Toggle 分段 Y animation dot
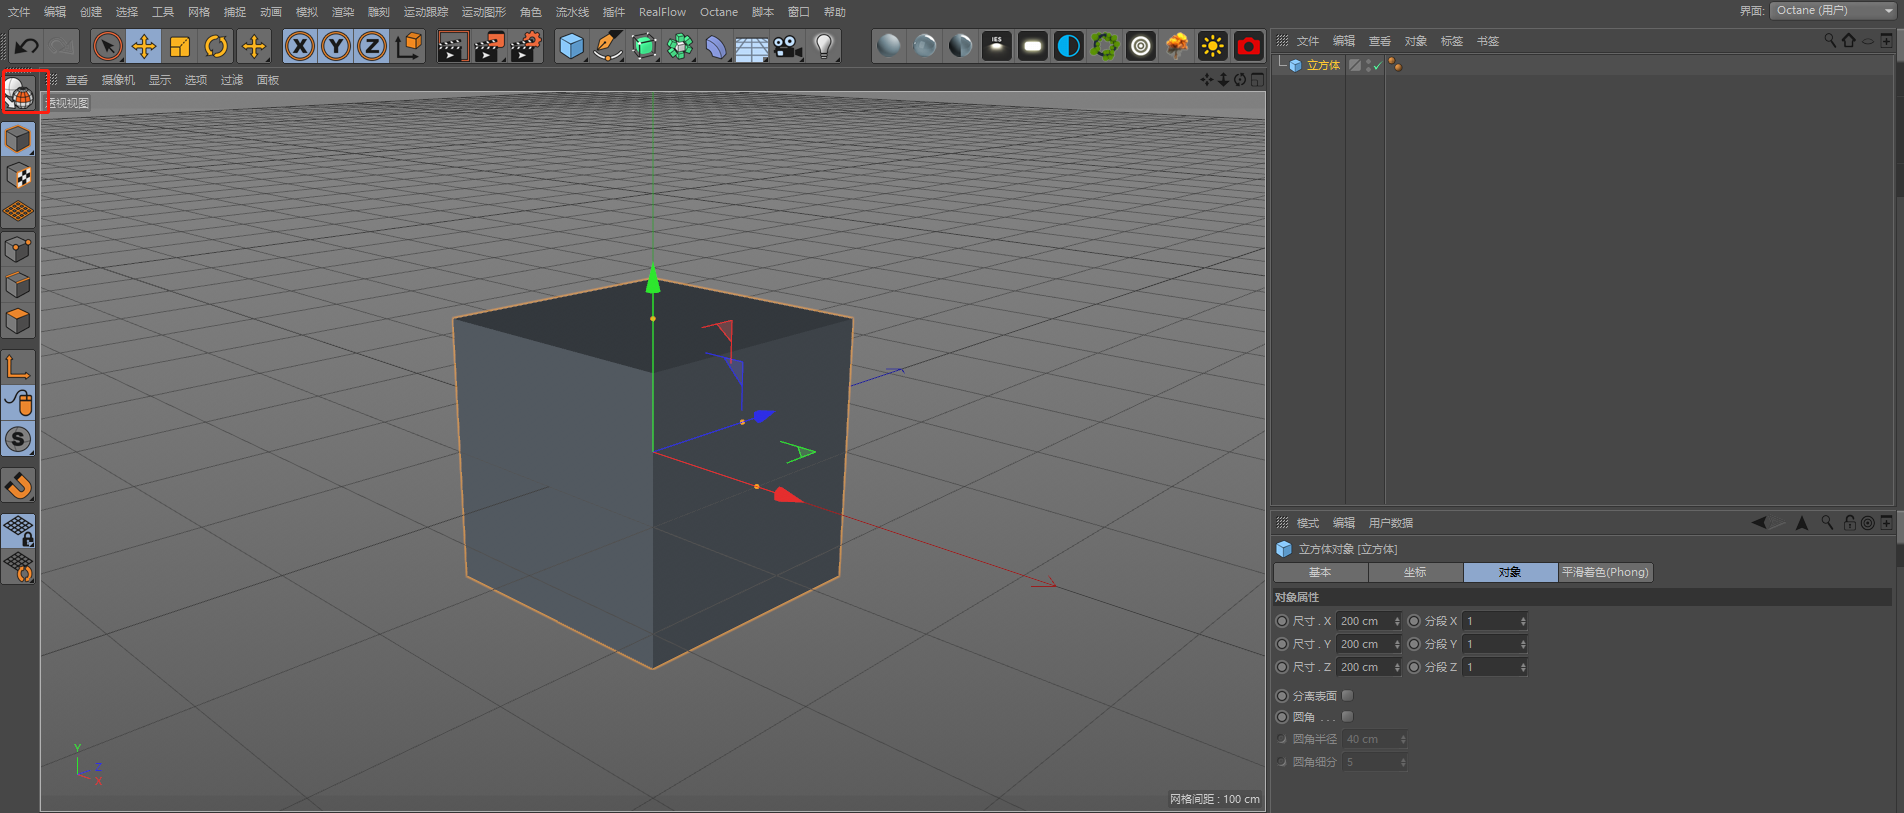 coord(1414,644)
